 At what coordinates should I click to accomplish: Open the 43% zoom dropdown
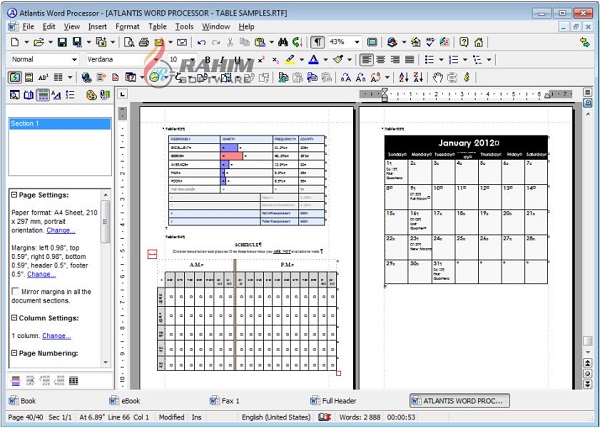click(x=357, y=42)
